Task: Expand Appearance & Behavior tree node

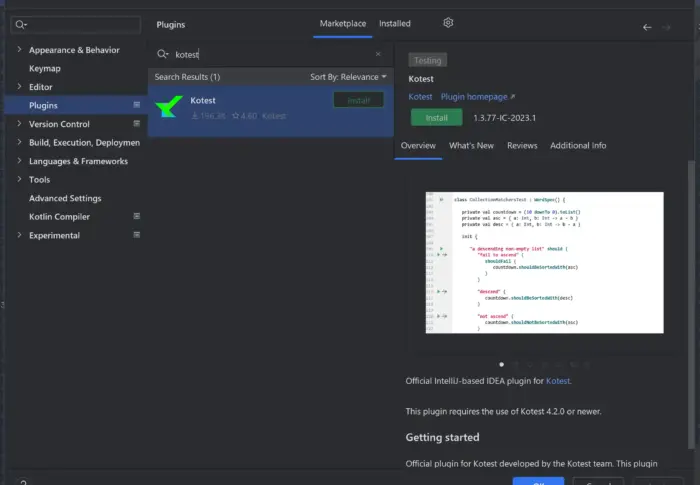Action: [x=19, y=50]
